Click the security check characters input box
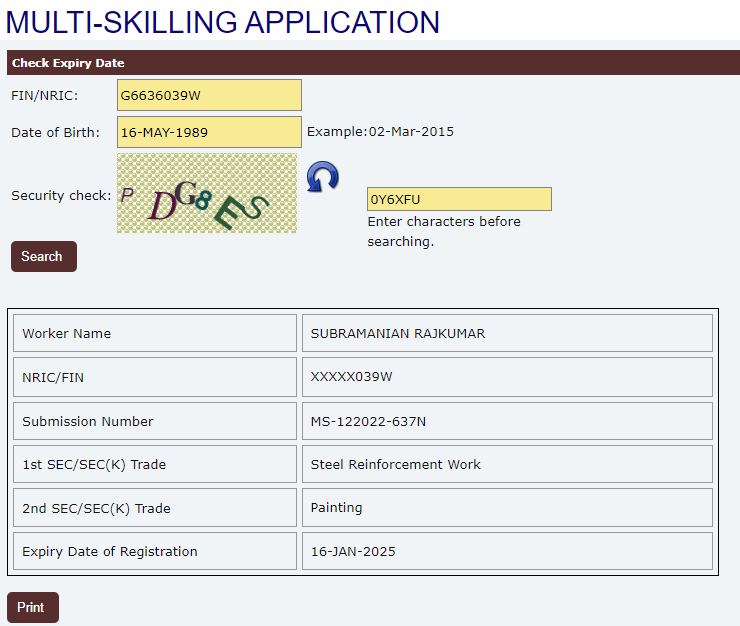 point(459,199)
